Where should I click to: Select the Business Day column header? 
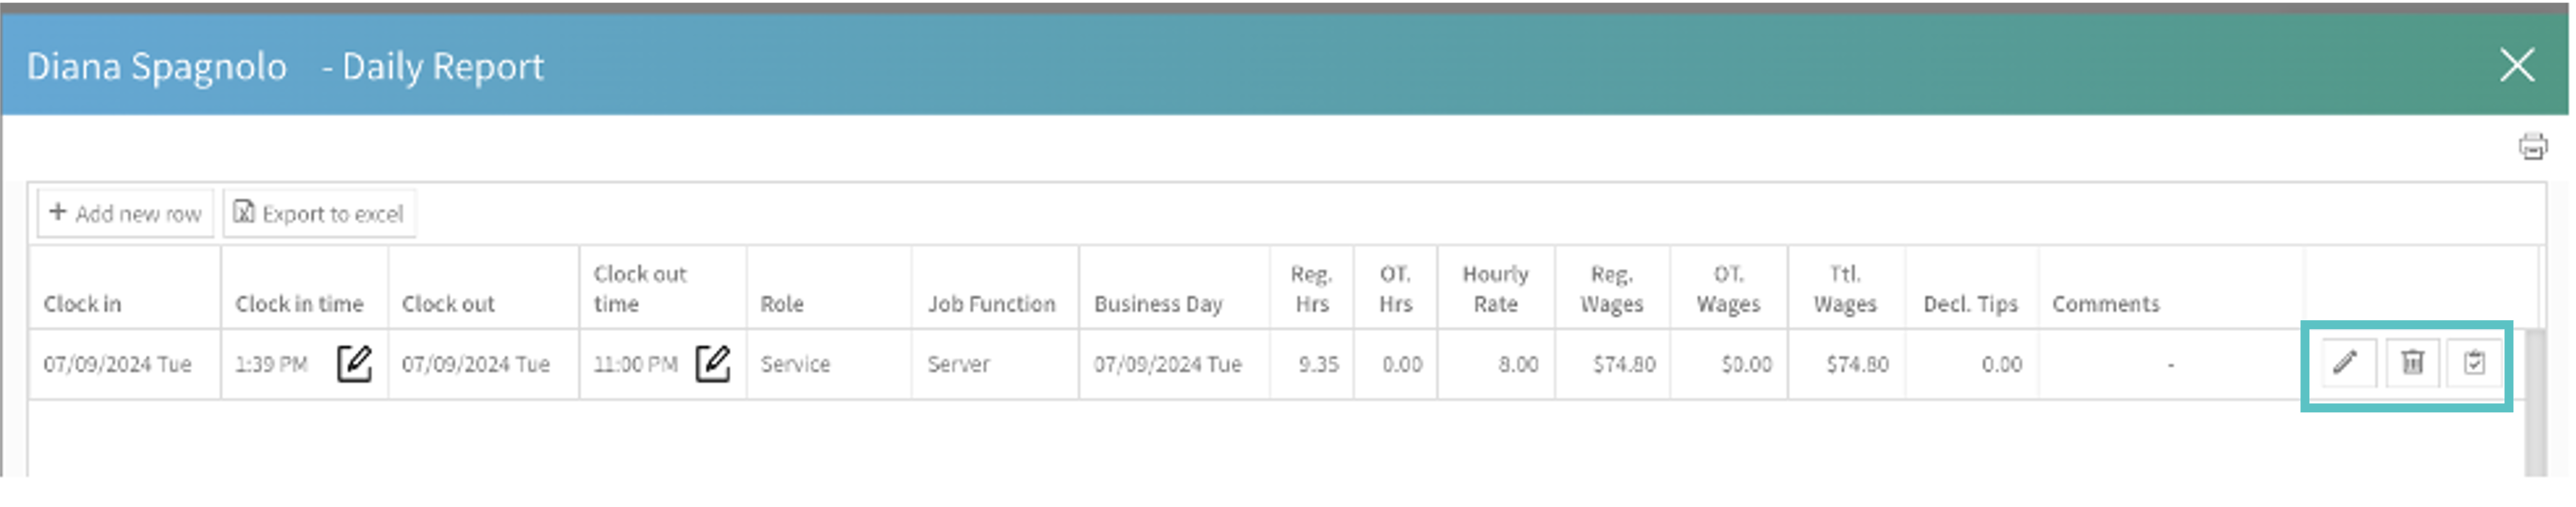(x=1158, y=304)
